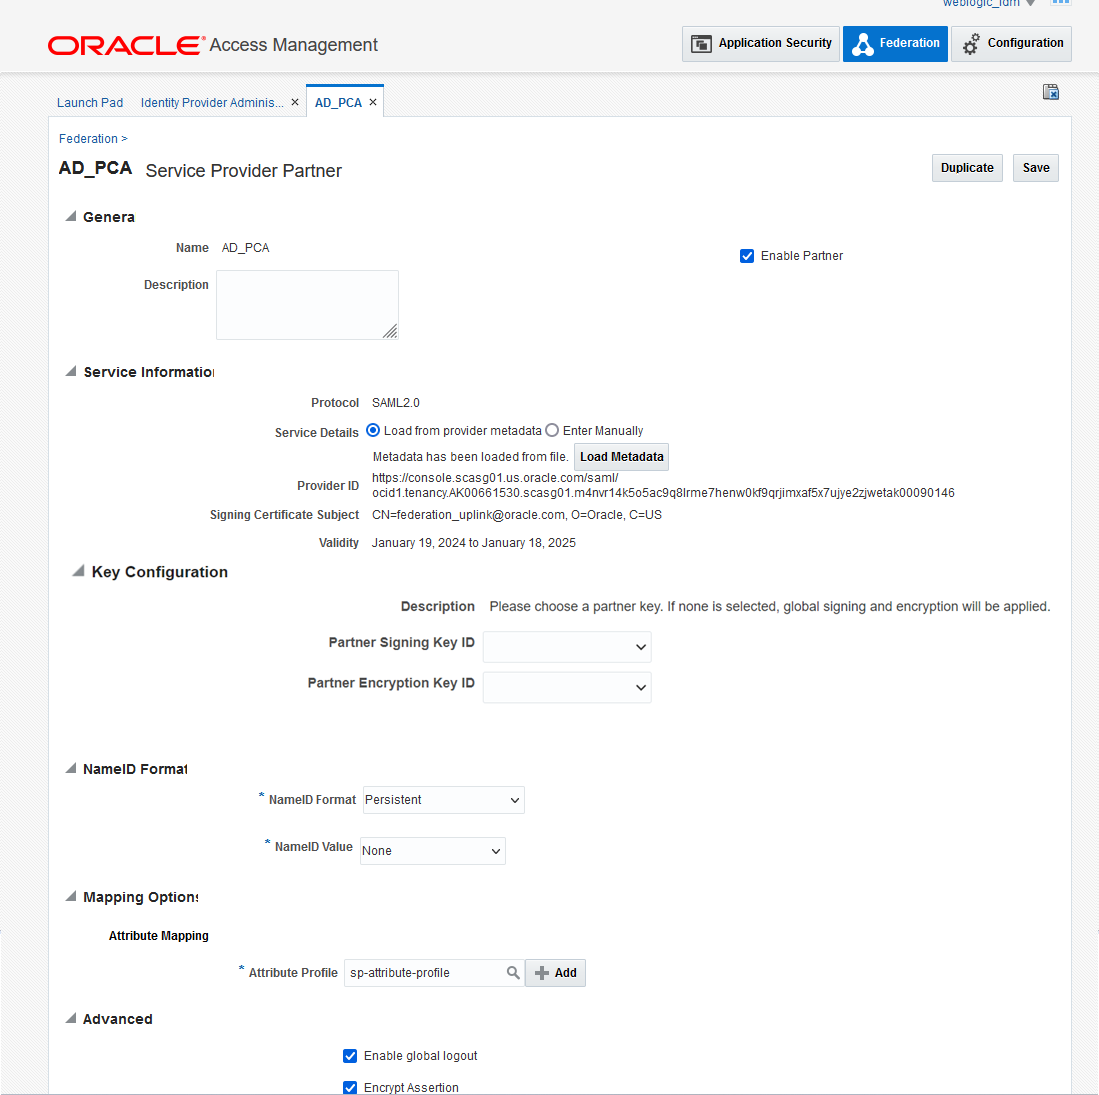
Task: Click the SAML2.0 protocol value
Action: (x=396, y=403)
